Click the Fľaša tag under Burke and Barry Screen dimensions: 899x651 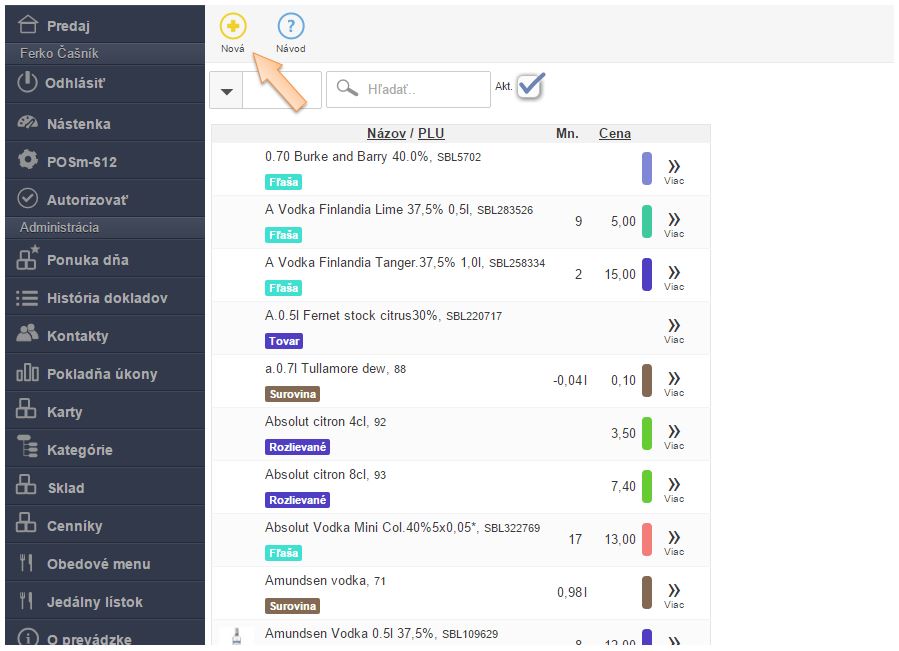coord(283,182)
